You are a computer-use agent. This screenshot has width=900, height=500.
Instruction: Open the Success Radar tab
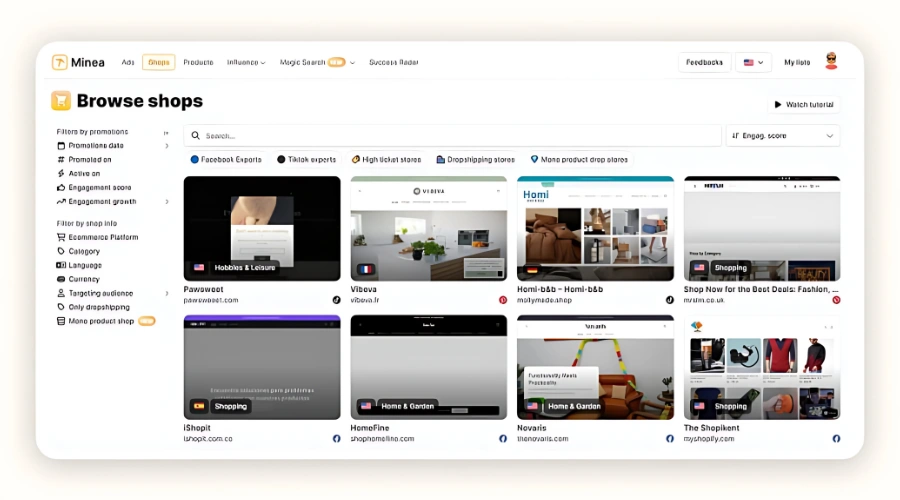coord(394,62)
